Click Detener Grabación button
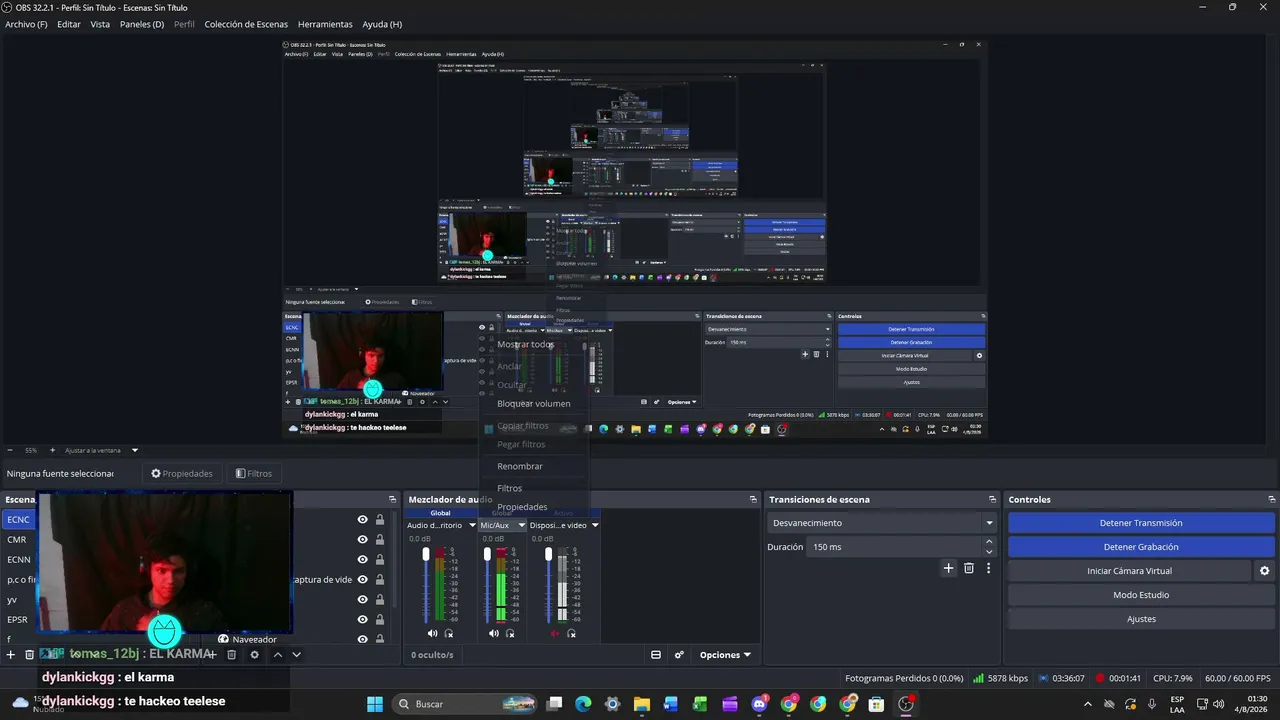The width and height of the screenshot is (1280, 720). (x=1141, y=547)
